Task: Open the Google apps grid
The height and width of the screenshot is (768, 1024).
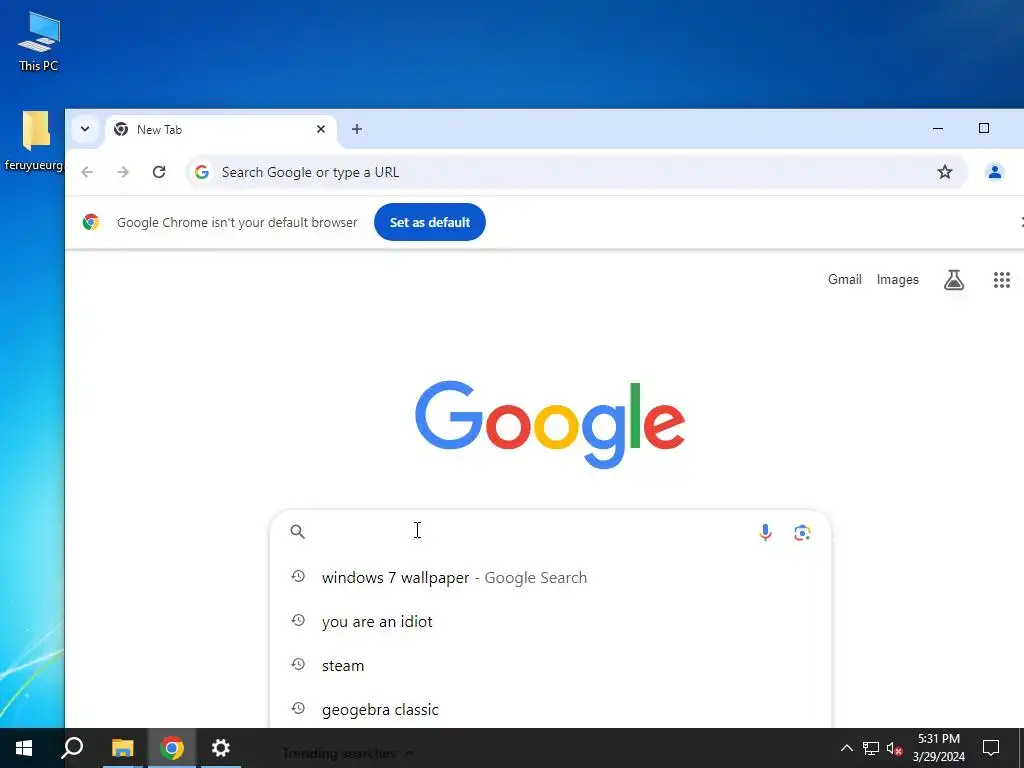Action: [x=1002, y=280]
